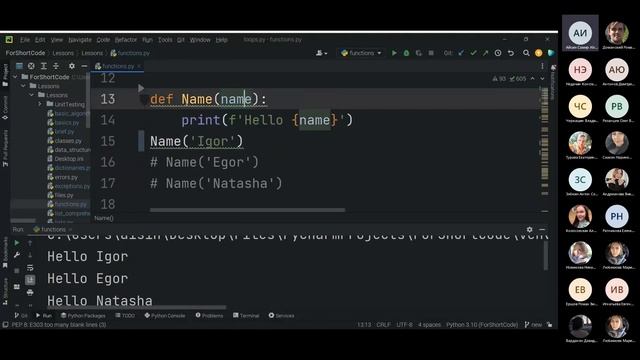Image resolution: width=640 pixels, height=360 pixels.
Task: Open the Git tool window tab
Action: [21, 316]
